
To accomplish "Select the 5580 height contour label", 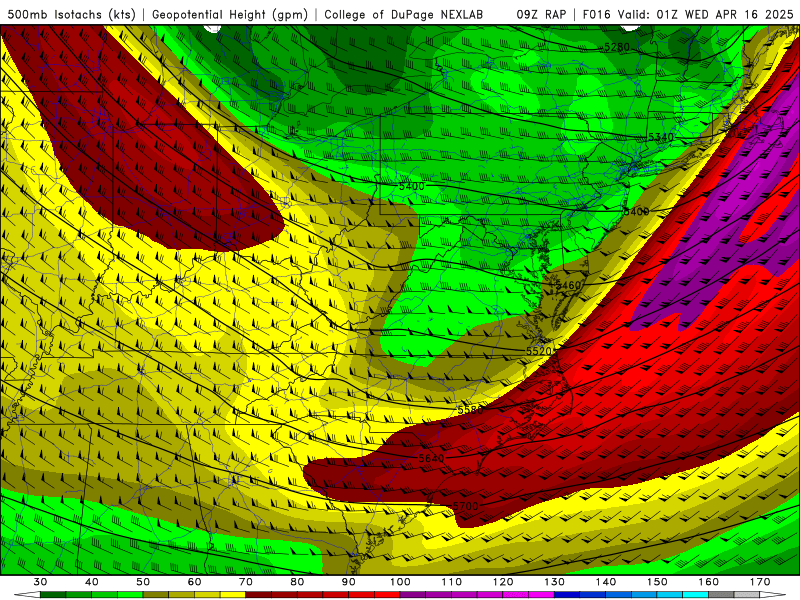I will [470, 410].
